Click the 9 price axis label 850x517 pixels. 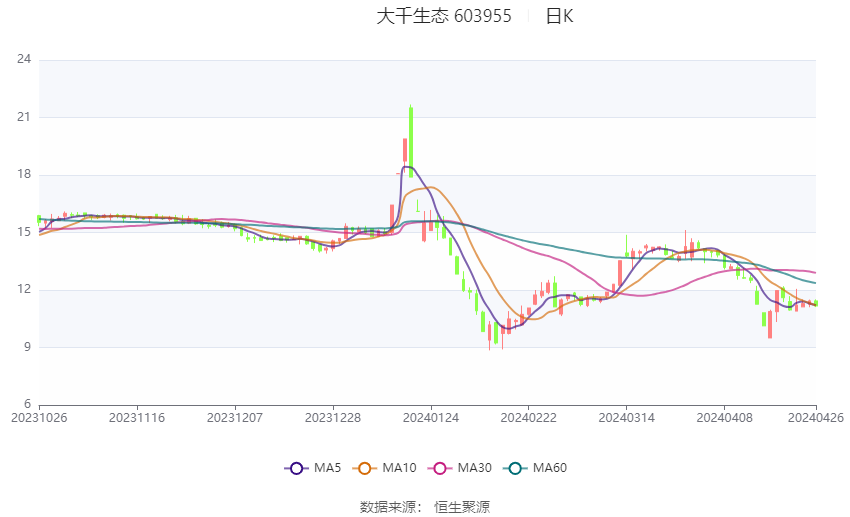click(x=27, y=347)
